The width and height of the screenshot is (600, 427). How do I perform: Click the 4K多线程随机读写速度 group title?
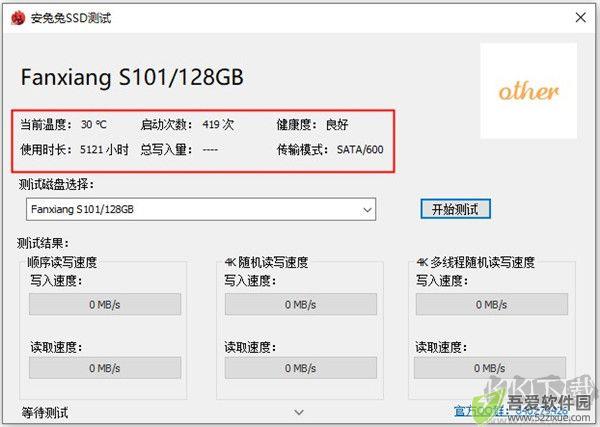click(x=475, y=262)
